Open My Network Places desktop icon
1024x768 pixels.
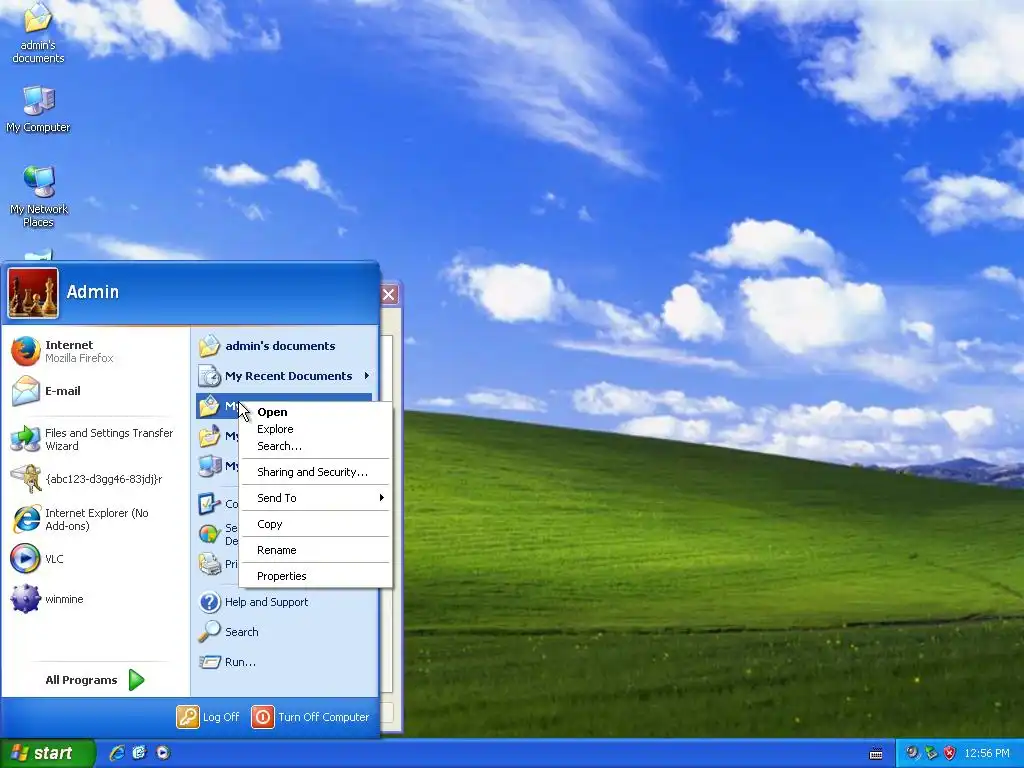point(39,196)
